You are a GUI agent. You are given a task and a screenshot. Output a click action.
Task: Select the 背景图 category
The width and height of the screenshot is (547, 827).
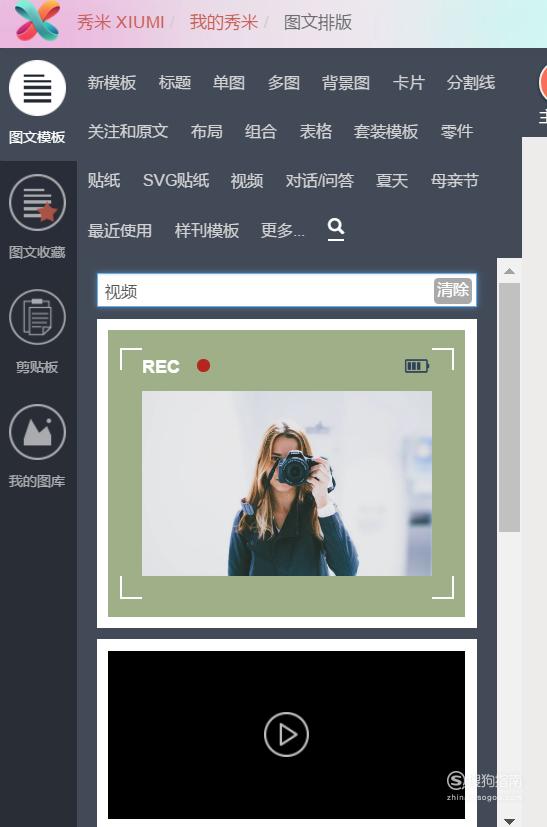(x=346, y=83)
